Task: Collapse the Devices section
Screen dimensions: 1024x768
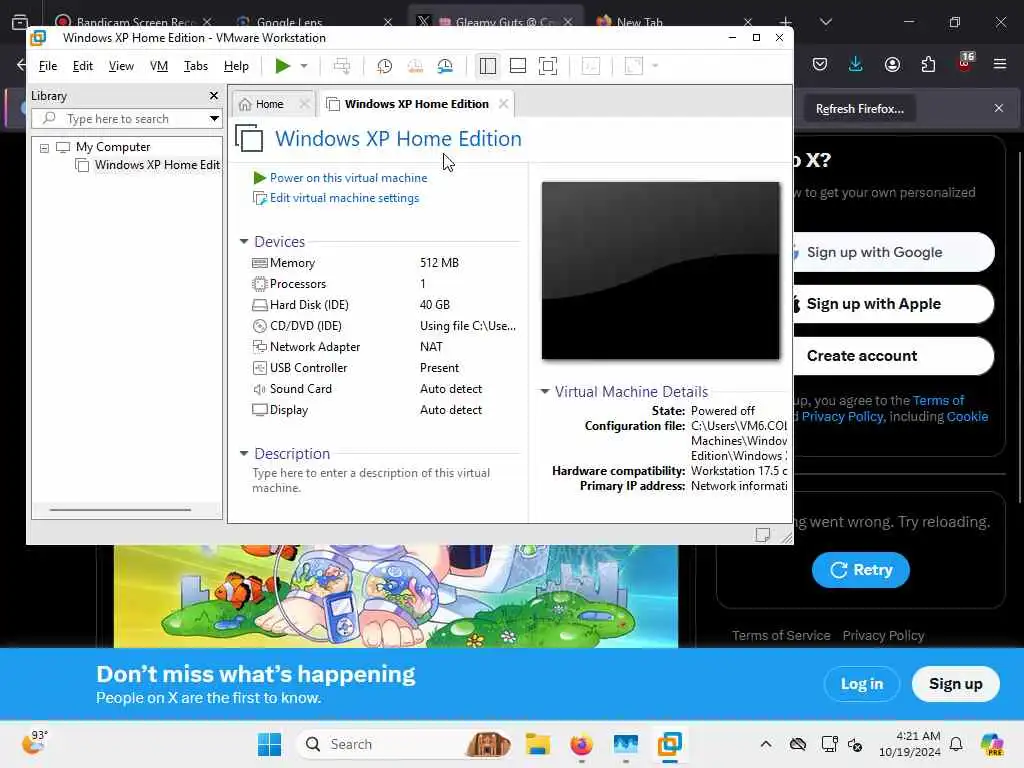Action: click(x=244, y=242)
